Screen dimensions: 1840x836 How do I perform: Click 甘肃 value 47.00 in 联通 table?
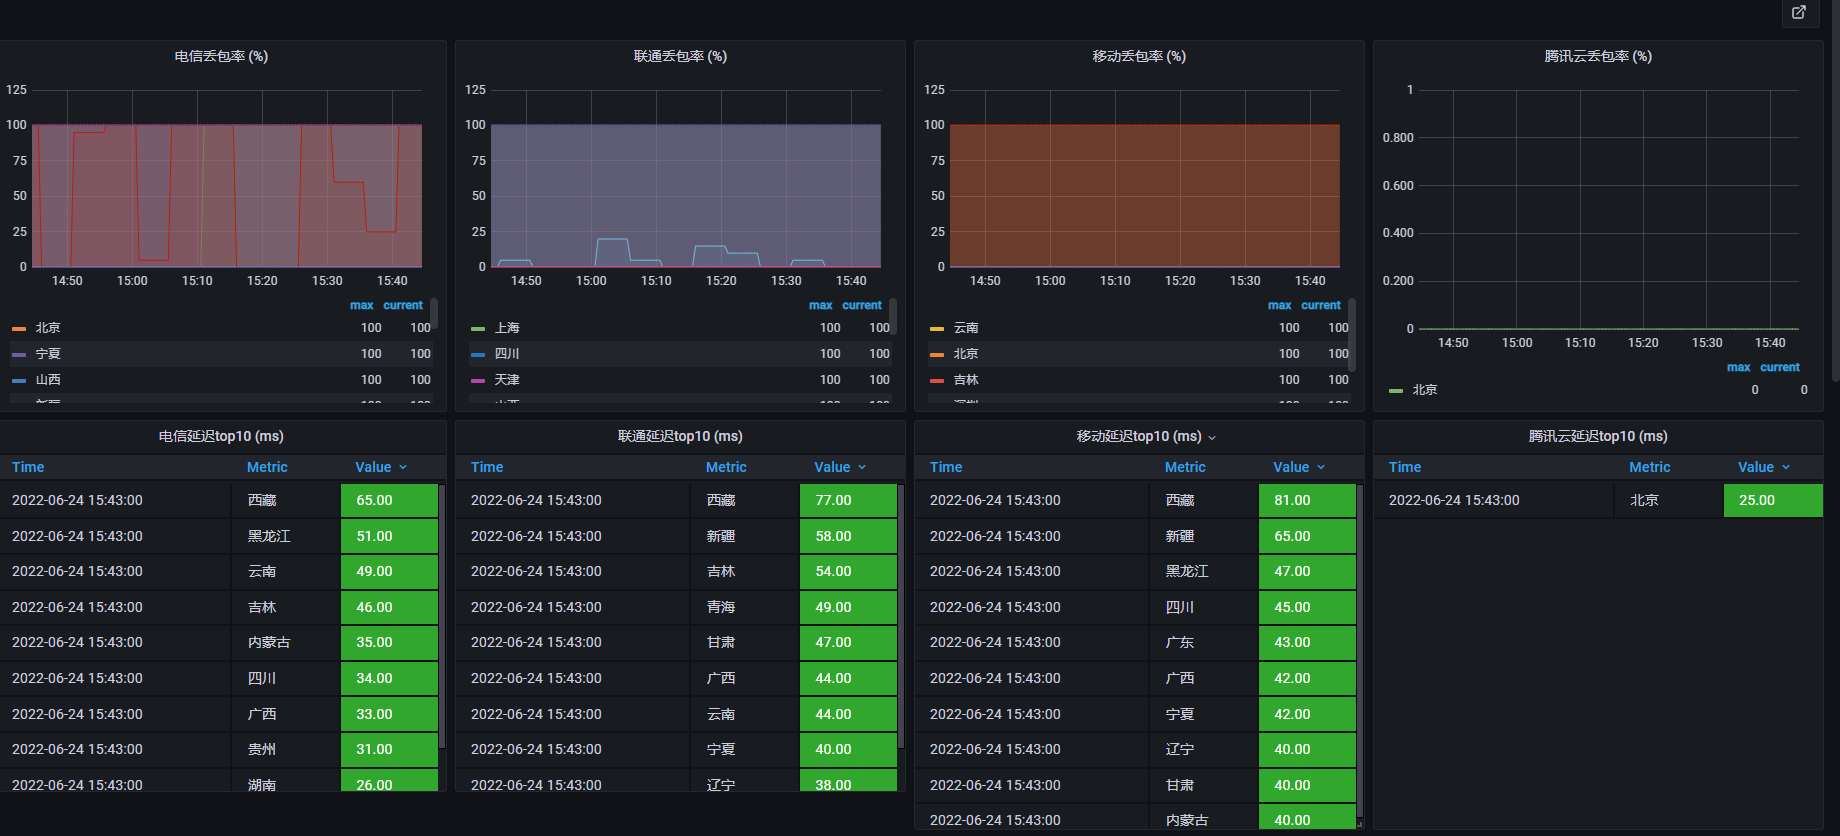coord(848,642)
